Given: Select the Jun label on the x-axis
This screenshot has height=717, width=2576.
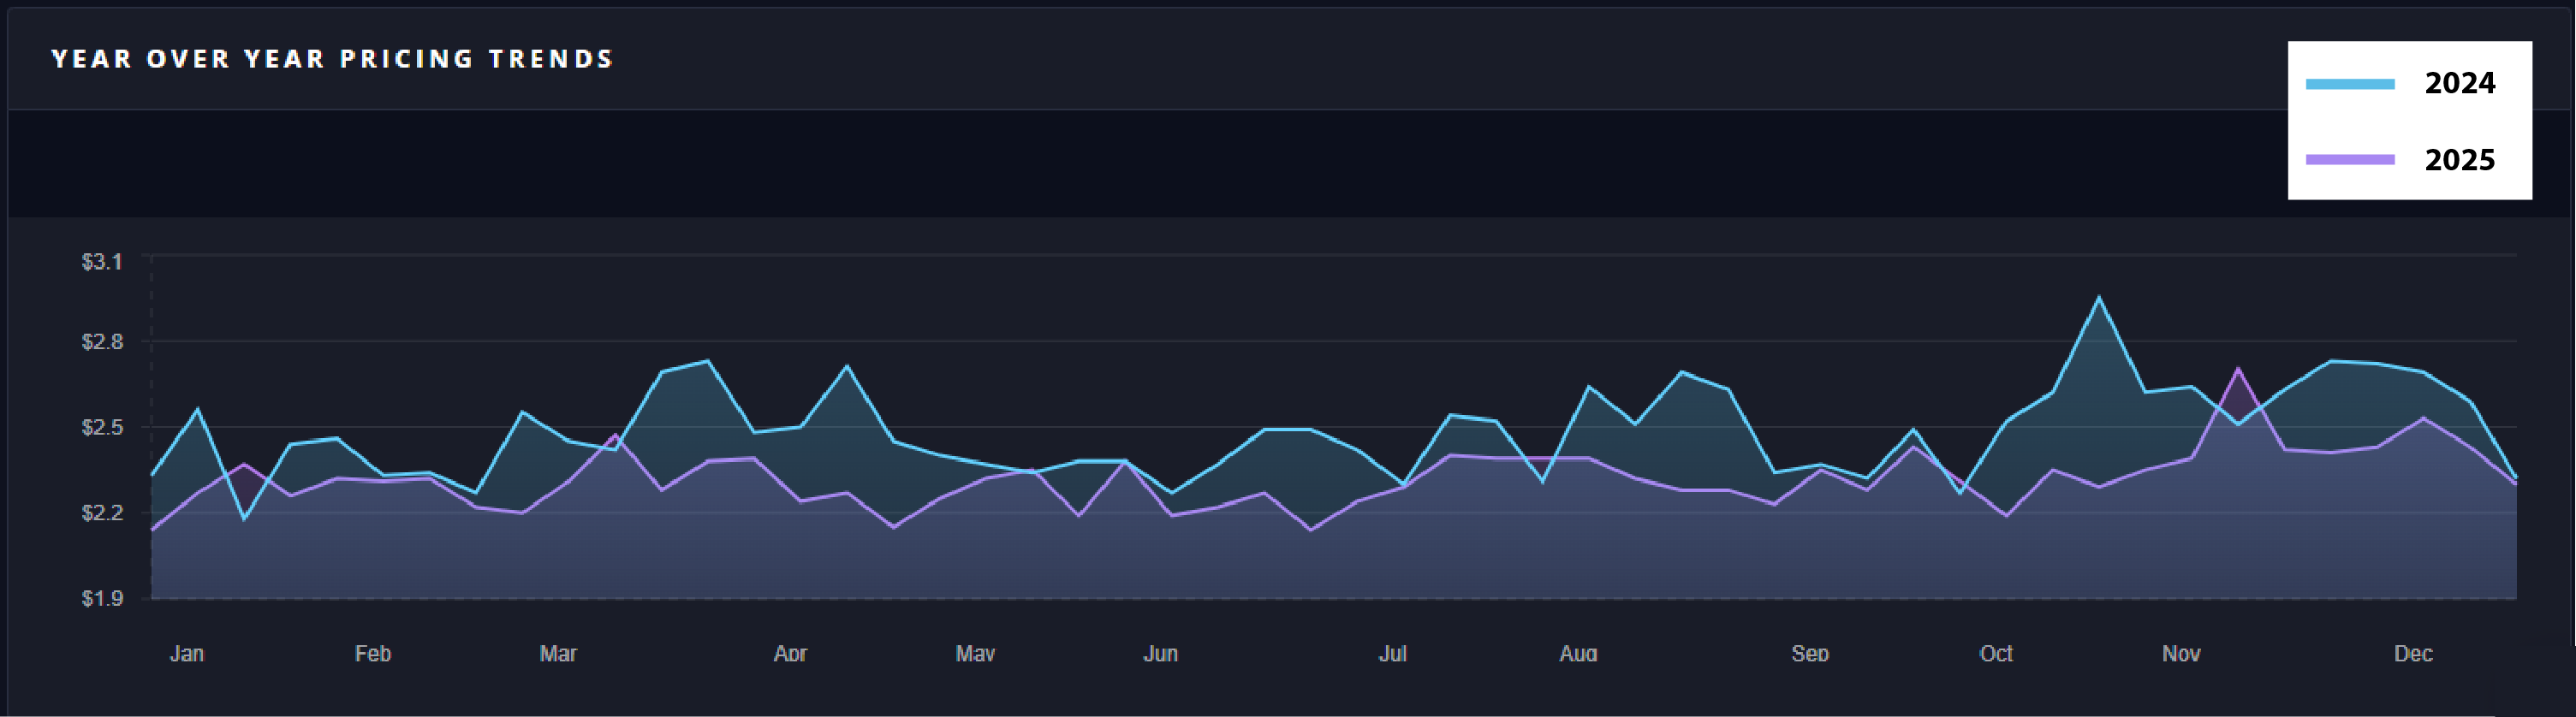Looking at the screenshot, I should (1160, 654).
